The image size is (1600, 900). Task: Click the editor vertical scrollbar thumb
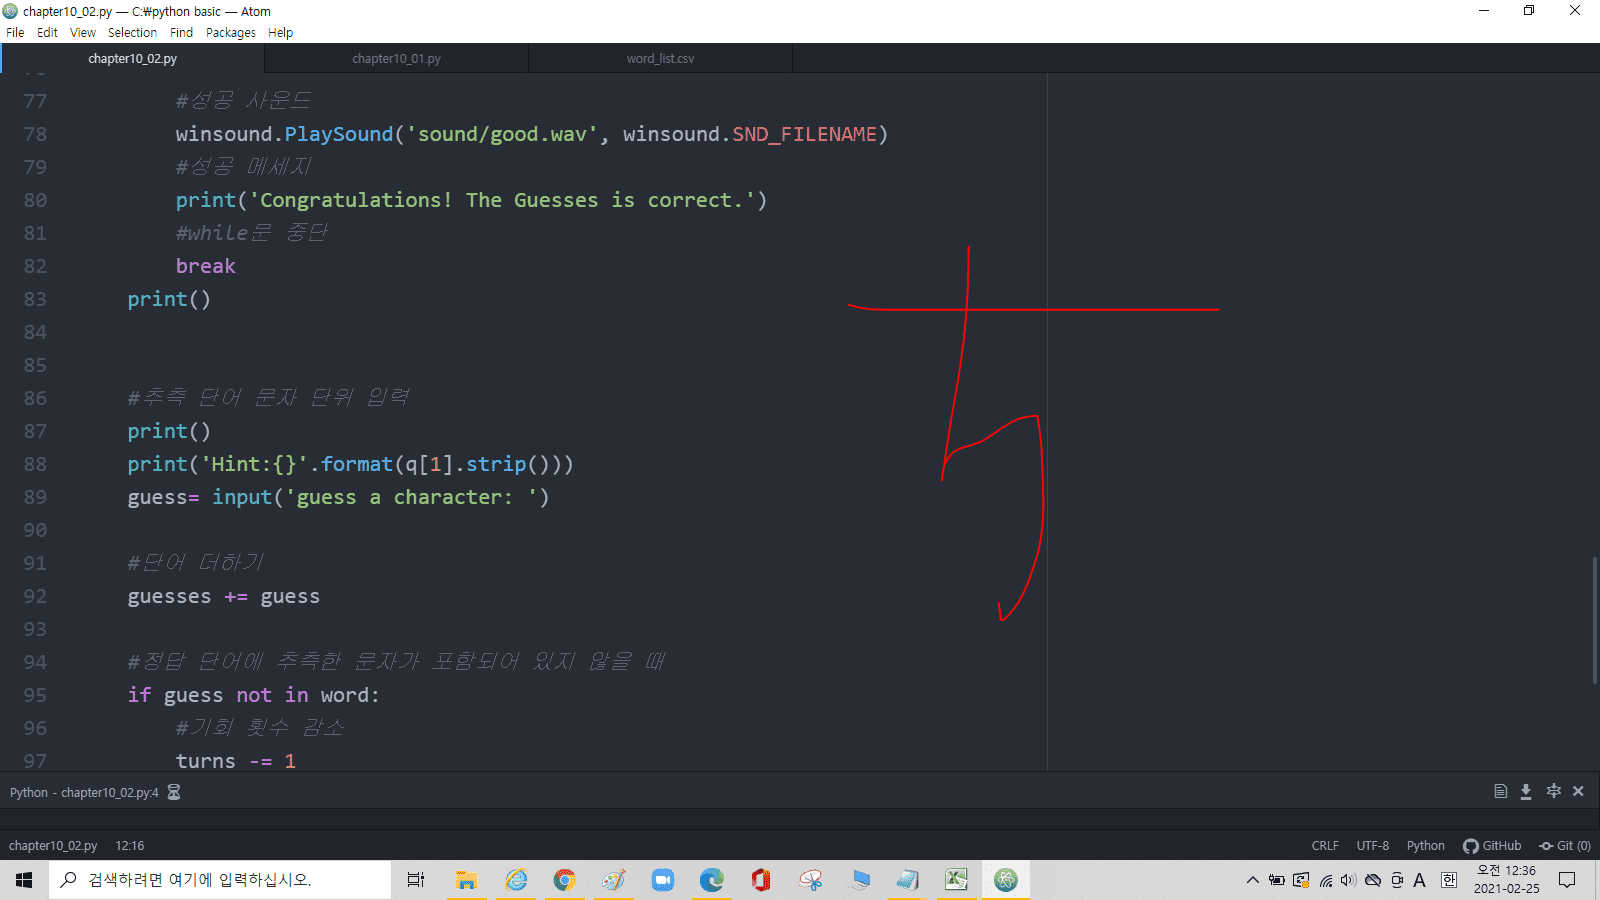pos(1595,620)
